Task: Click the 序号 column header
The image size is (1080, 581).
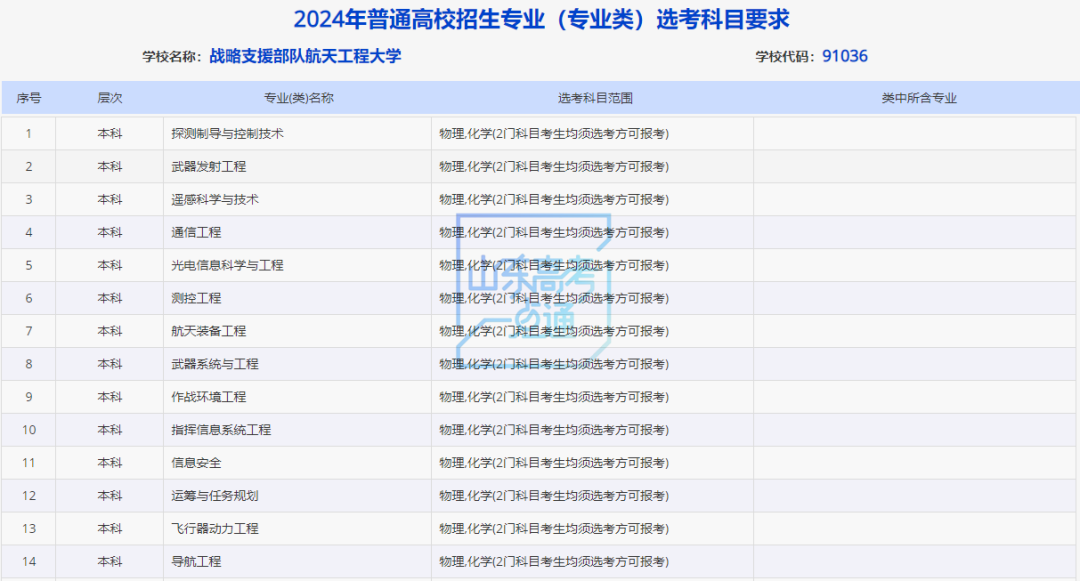Action: click(29, 98)
